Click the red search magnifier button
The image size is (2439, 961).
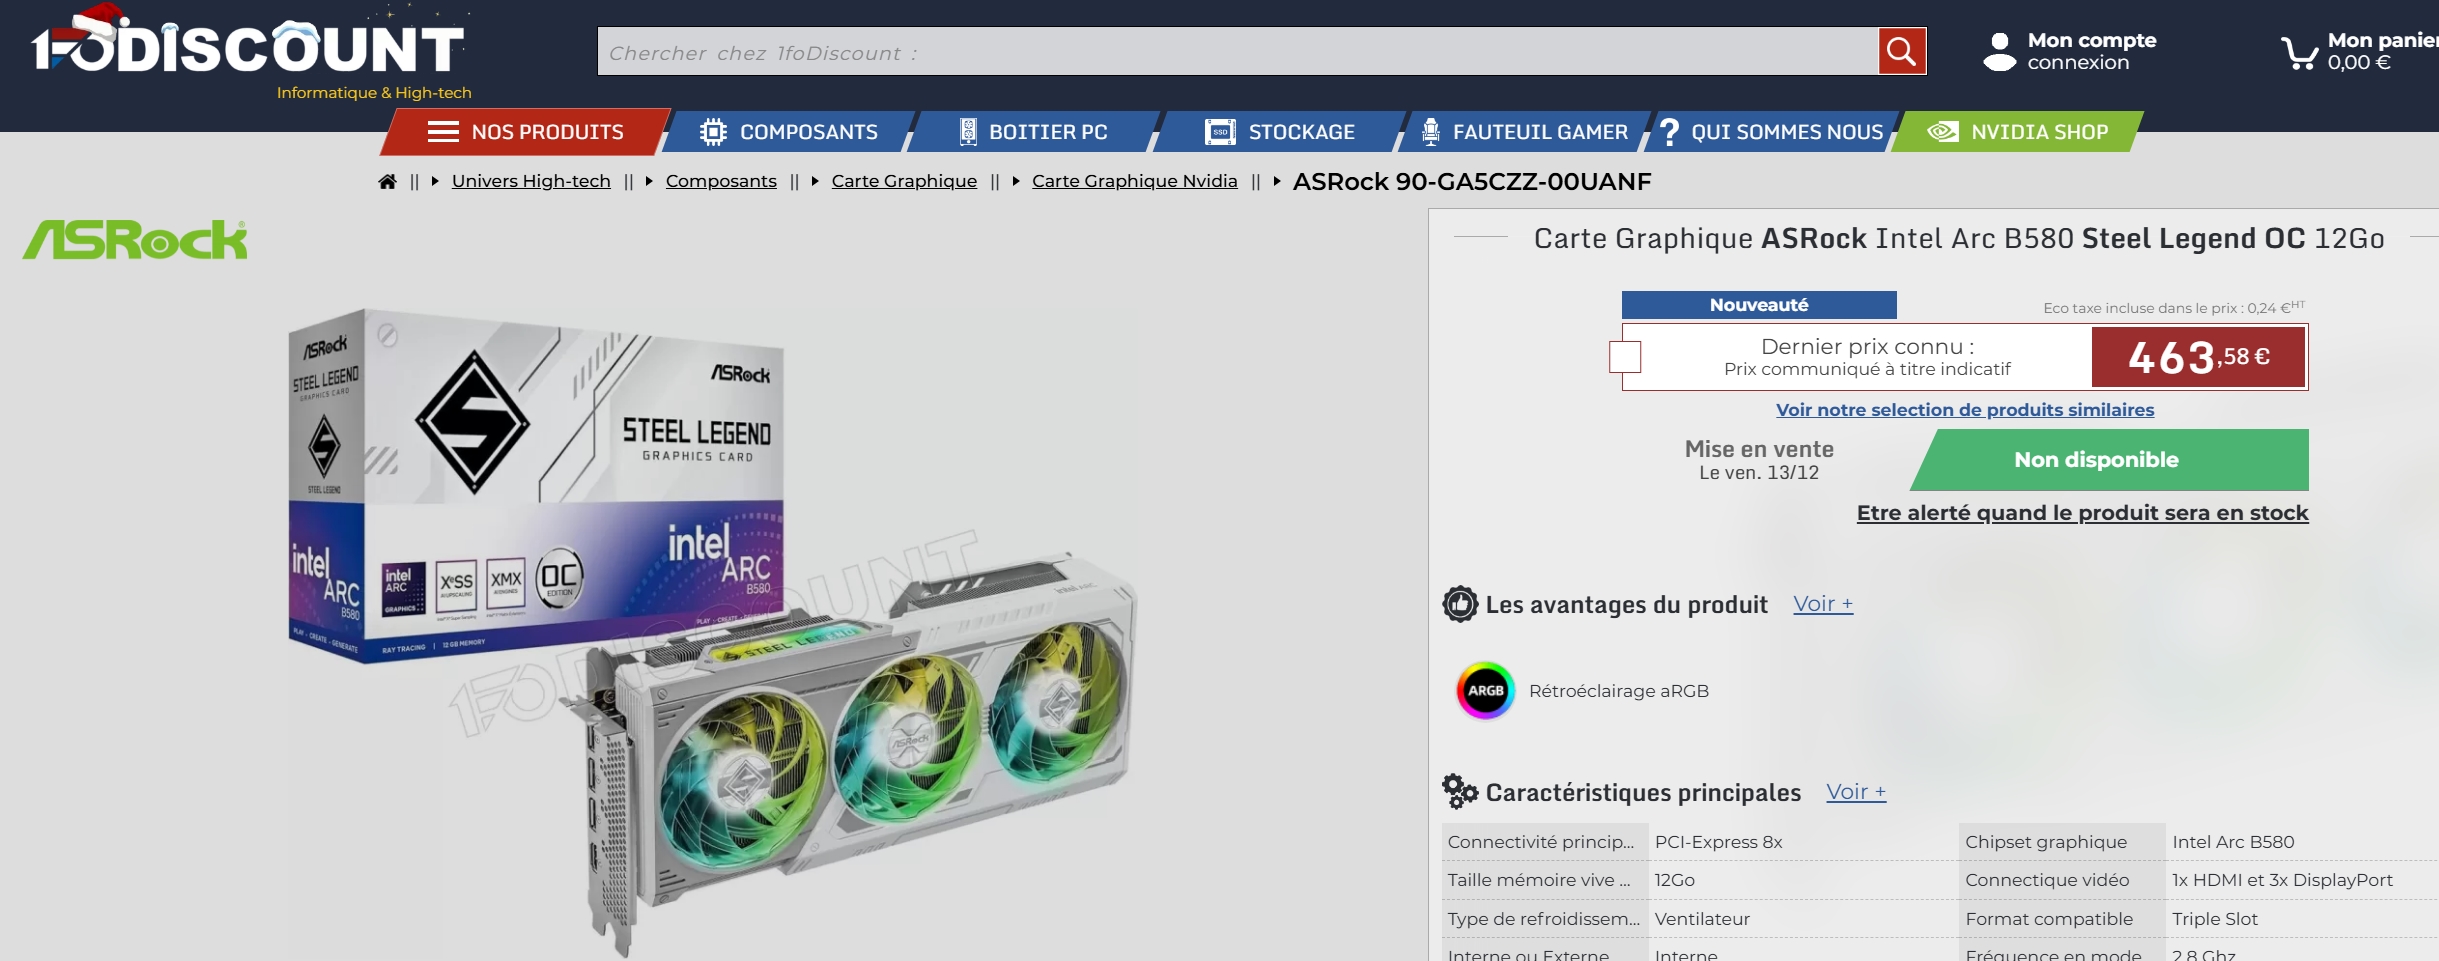coord(1902,51)
